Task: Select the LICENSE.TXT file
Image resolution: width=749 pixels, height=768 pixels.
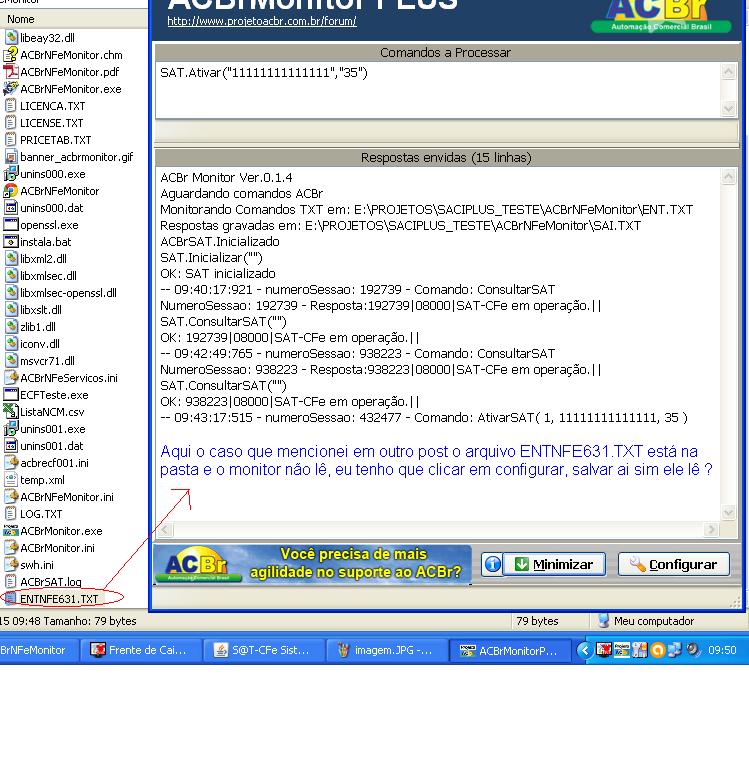Action: [x=51, y=123]
